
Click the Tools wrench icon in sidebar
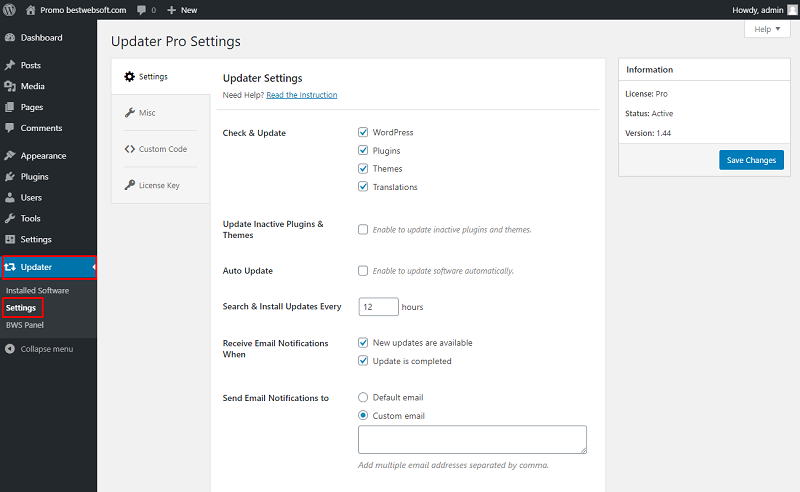click(x=10, y=218)
